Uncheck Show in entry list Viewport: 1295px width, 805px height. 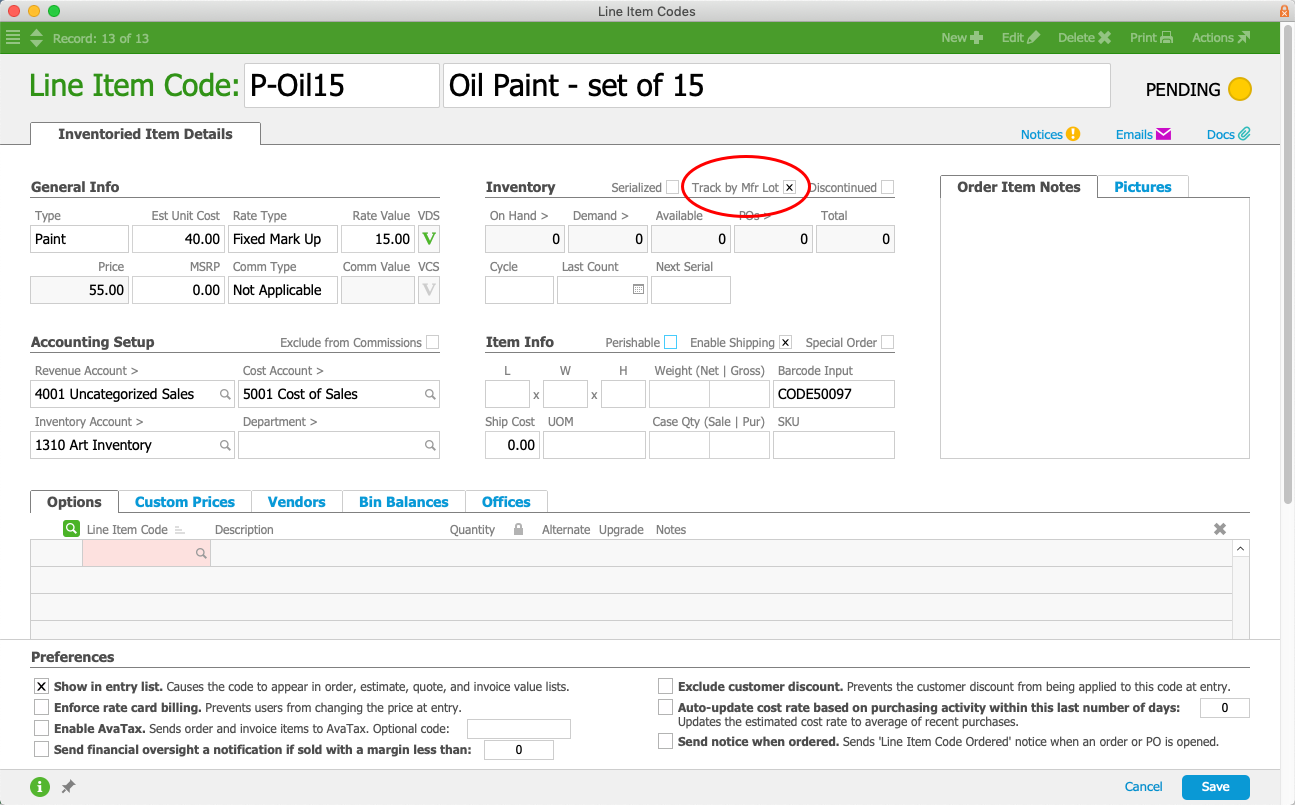(41, 687)
